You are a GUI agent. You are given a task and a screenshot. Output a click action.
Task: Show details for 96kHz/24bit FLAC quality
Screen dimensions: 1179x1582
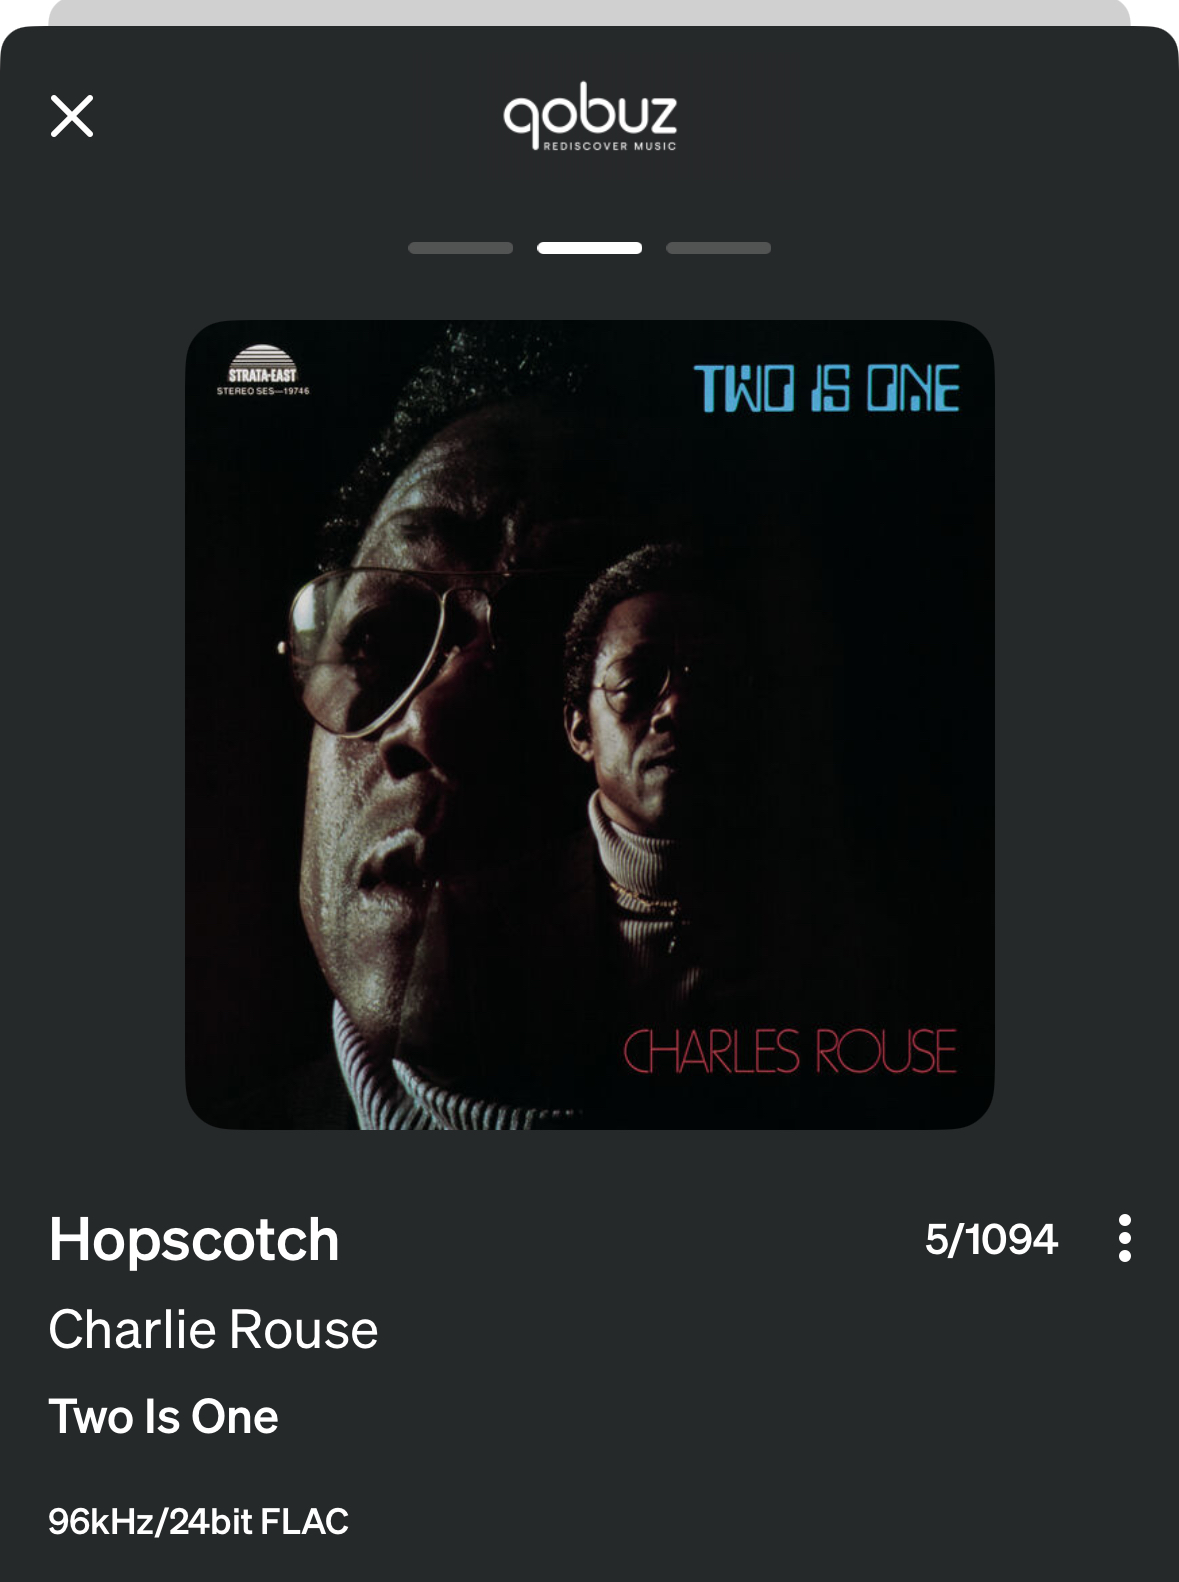(199, 1521)
